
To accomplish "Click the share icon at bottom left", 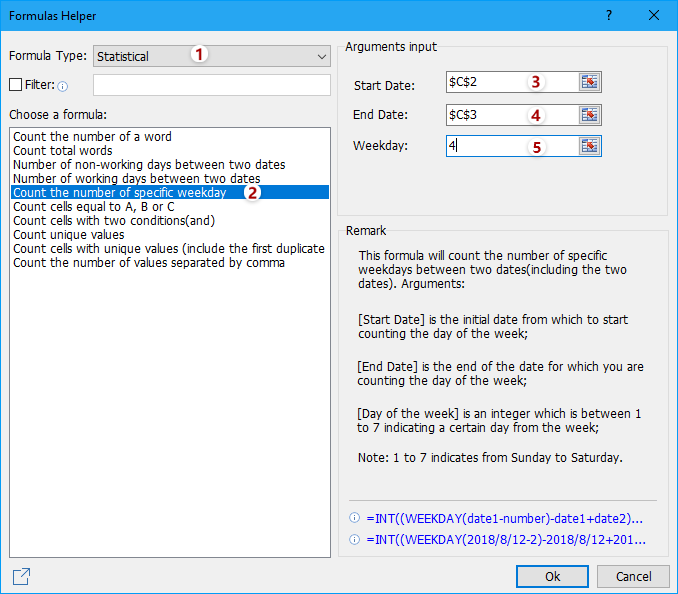I will 21,576.
